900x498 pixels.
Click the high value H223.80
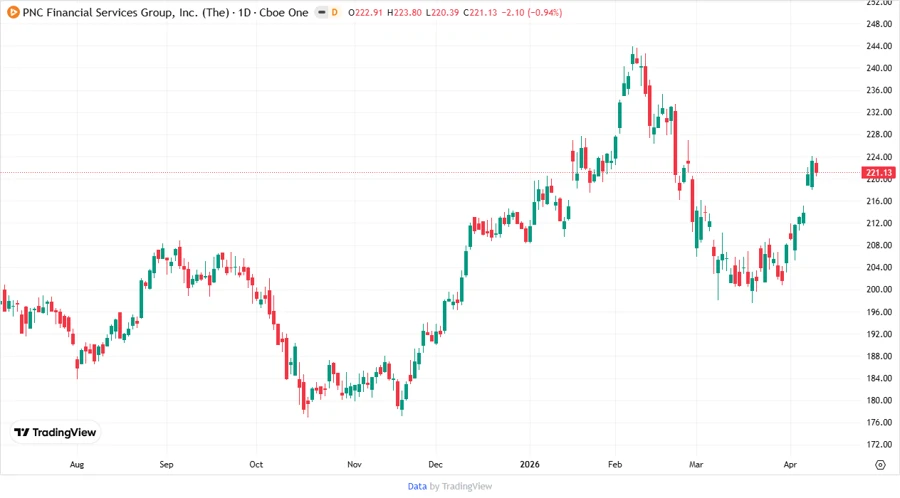404,12
